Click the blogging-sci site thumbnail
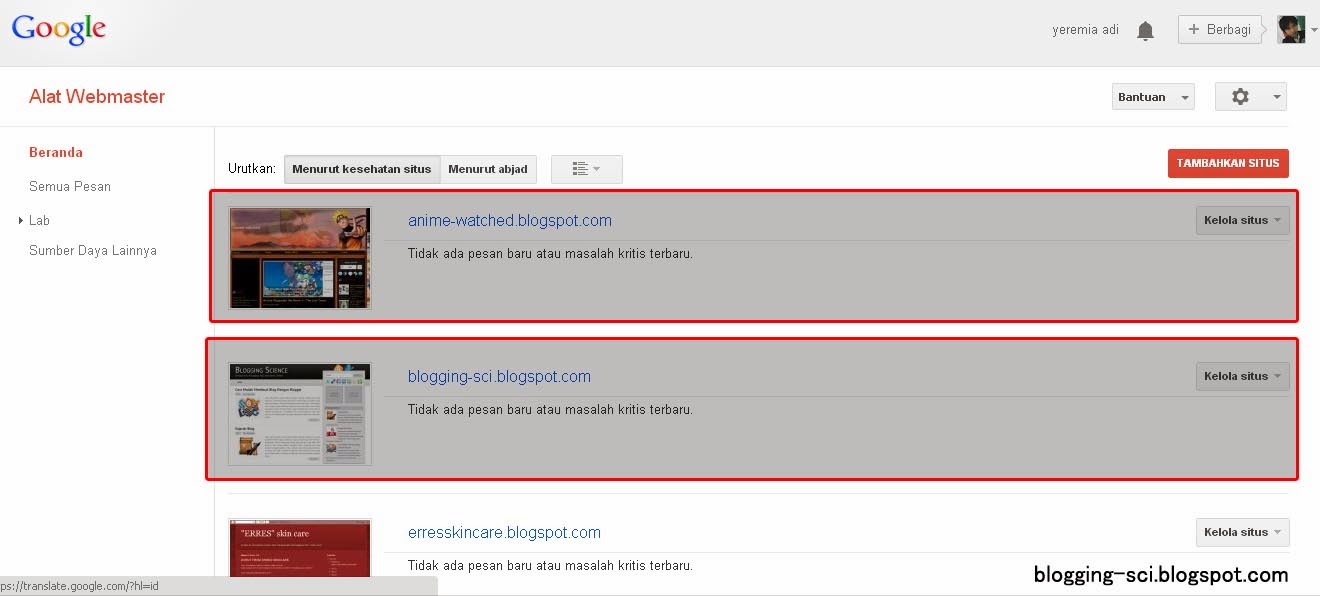 pyautogui.click(x=300, y=414)
